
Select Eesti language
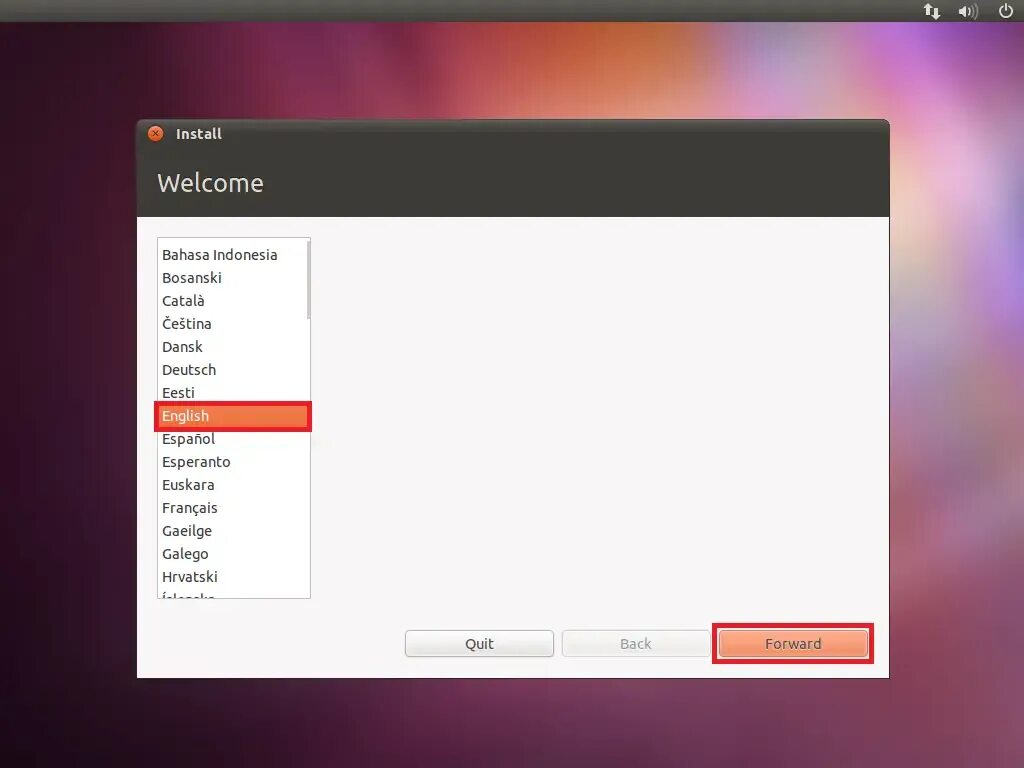click(232, 392)
